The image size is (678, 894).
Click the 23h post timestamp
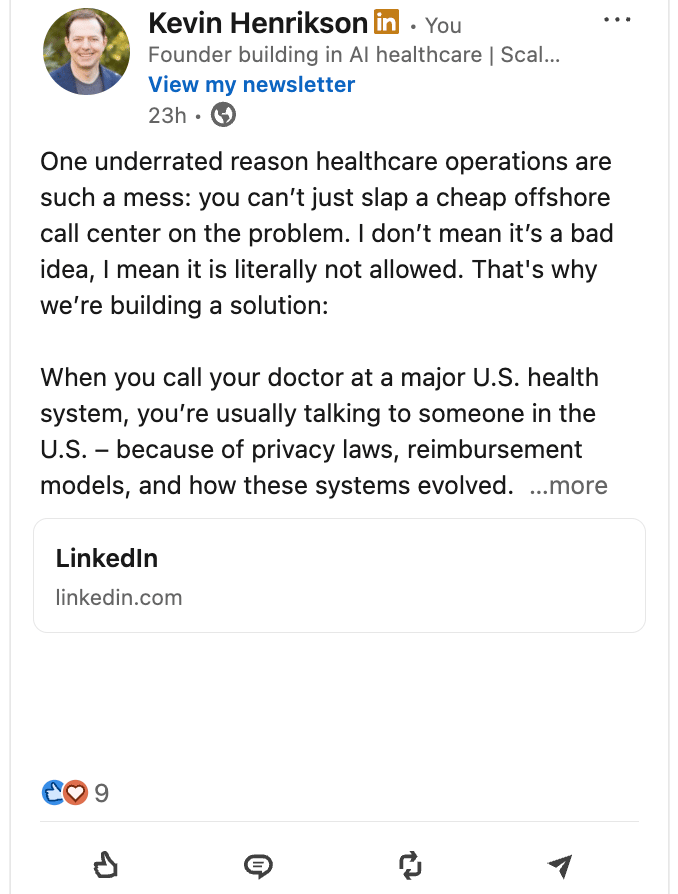click(167, 115)
